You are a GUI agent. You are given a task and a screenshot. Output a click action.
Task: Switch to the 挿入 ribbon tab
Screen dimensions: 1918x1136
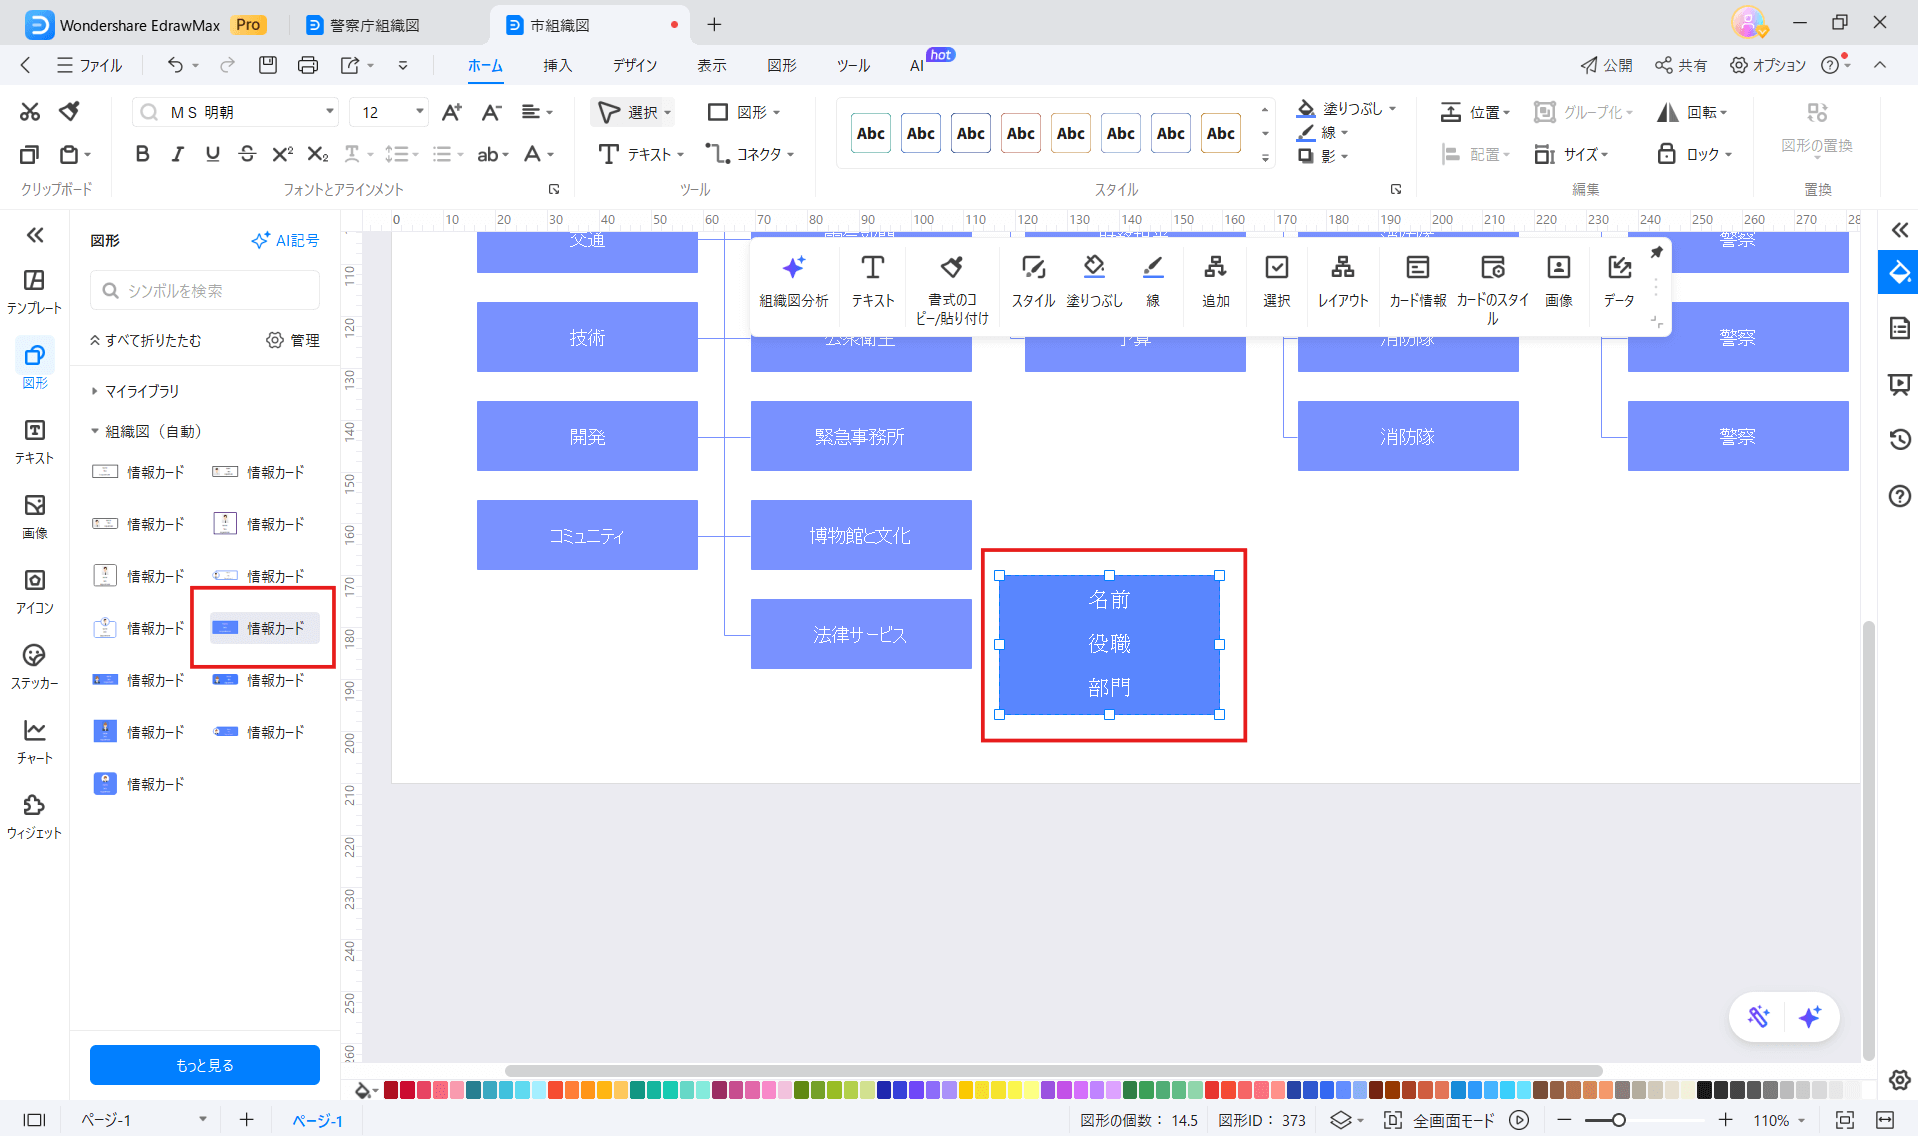pos(558,65)
